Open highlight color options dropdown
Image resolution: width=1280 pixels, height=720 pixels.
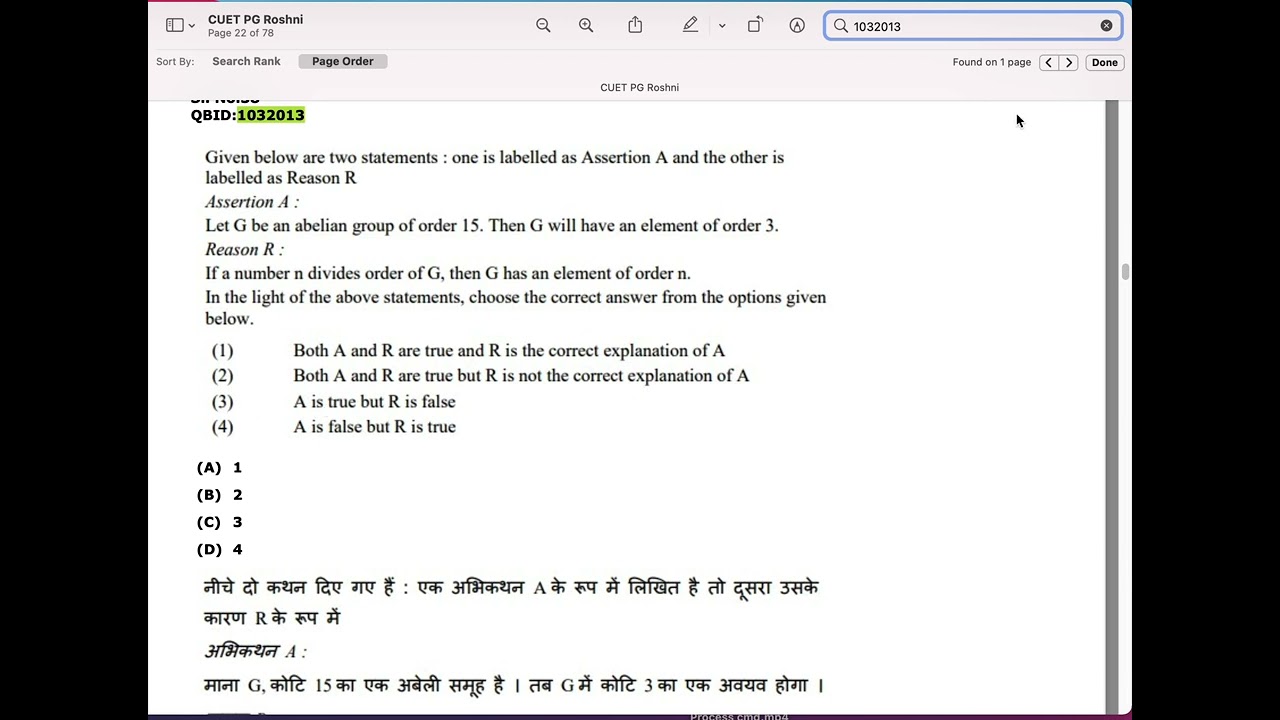[722, 26]
